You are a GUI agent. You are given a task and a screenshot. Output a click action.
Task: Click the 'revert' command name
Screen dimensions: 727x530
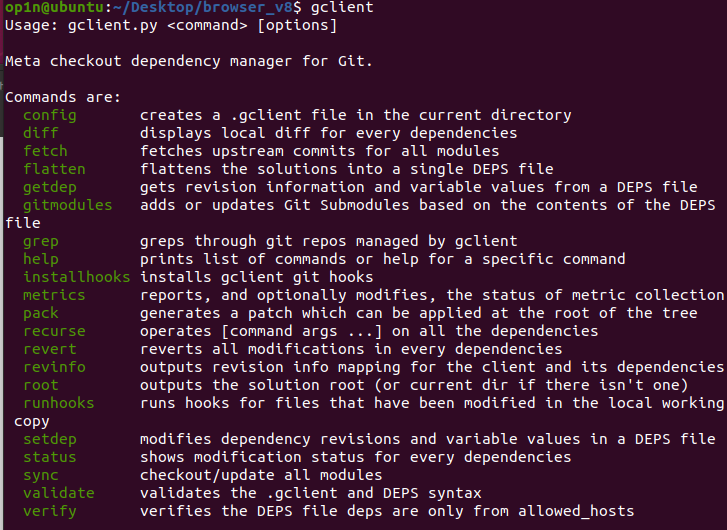point(50,349)
